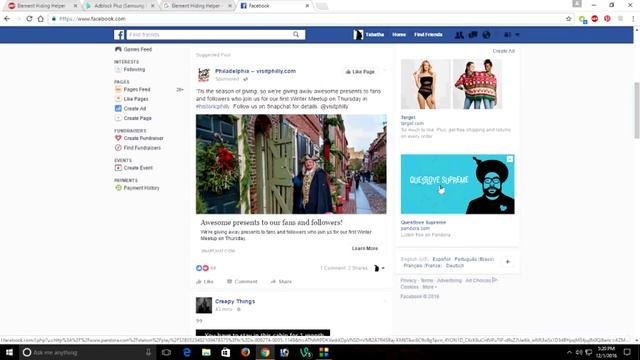Open Find Friends in header
This screenshot has width=640, height=360.
click(x=428, y=35)
